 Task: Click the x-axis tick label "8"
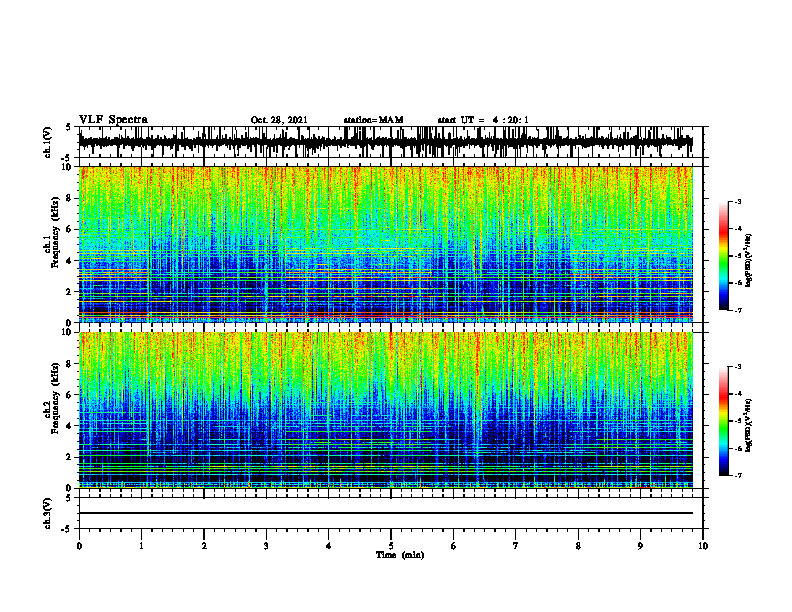pos(578,546)
